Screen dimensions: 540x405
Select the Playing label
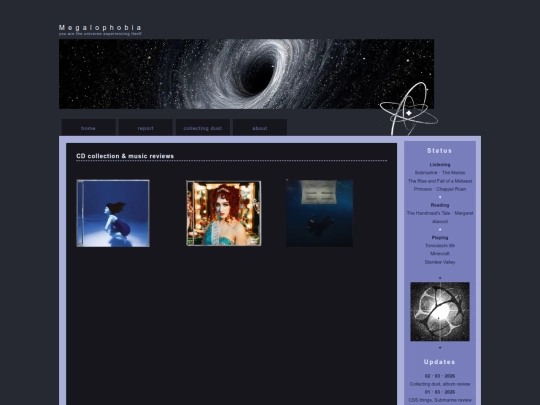(x=440, y=238)
